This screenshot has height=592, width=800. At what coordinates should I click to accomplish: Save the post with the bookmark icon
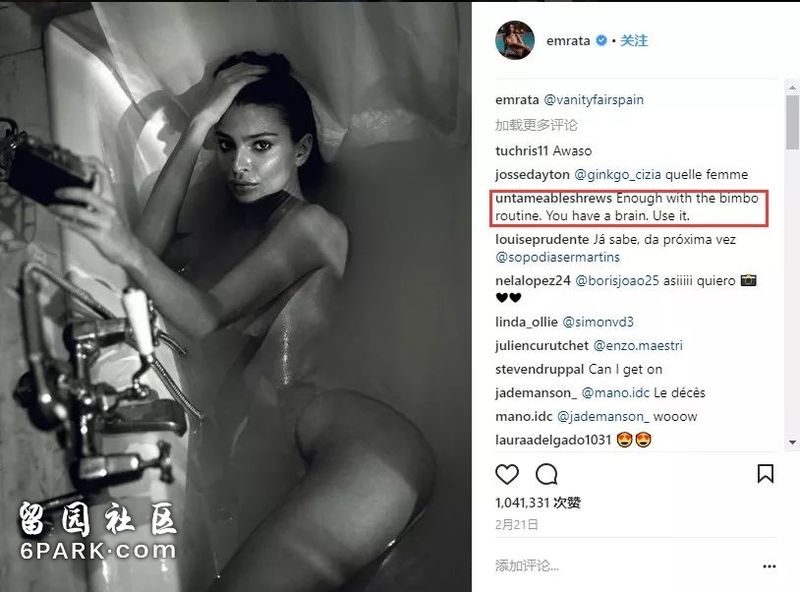[x=765, y=474]
